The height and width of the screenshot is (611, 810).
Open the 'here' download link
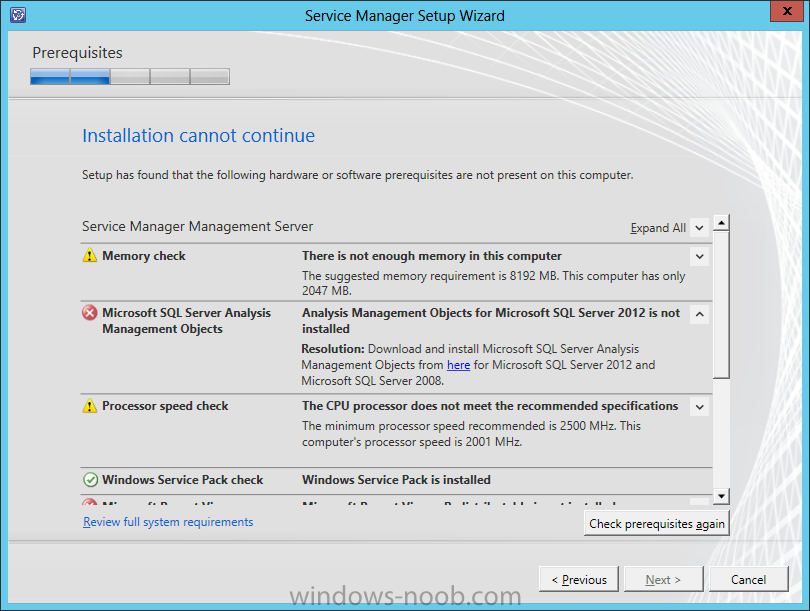(458, 365)
